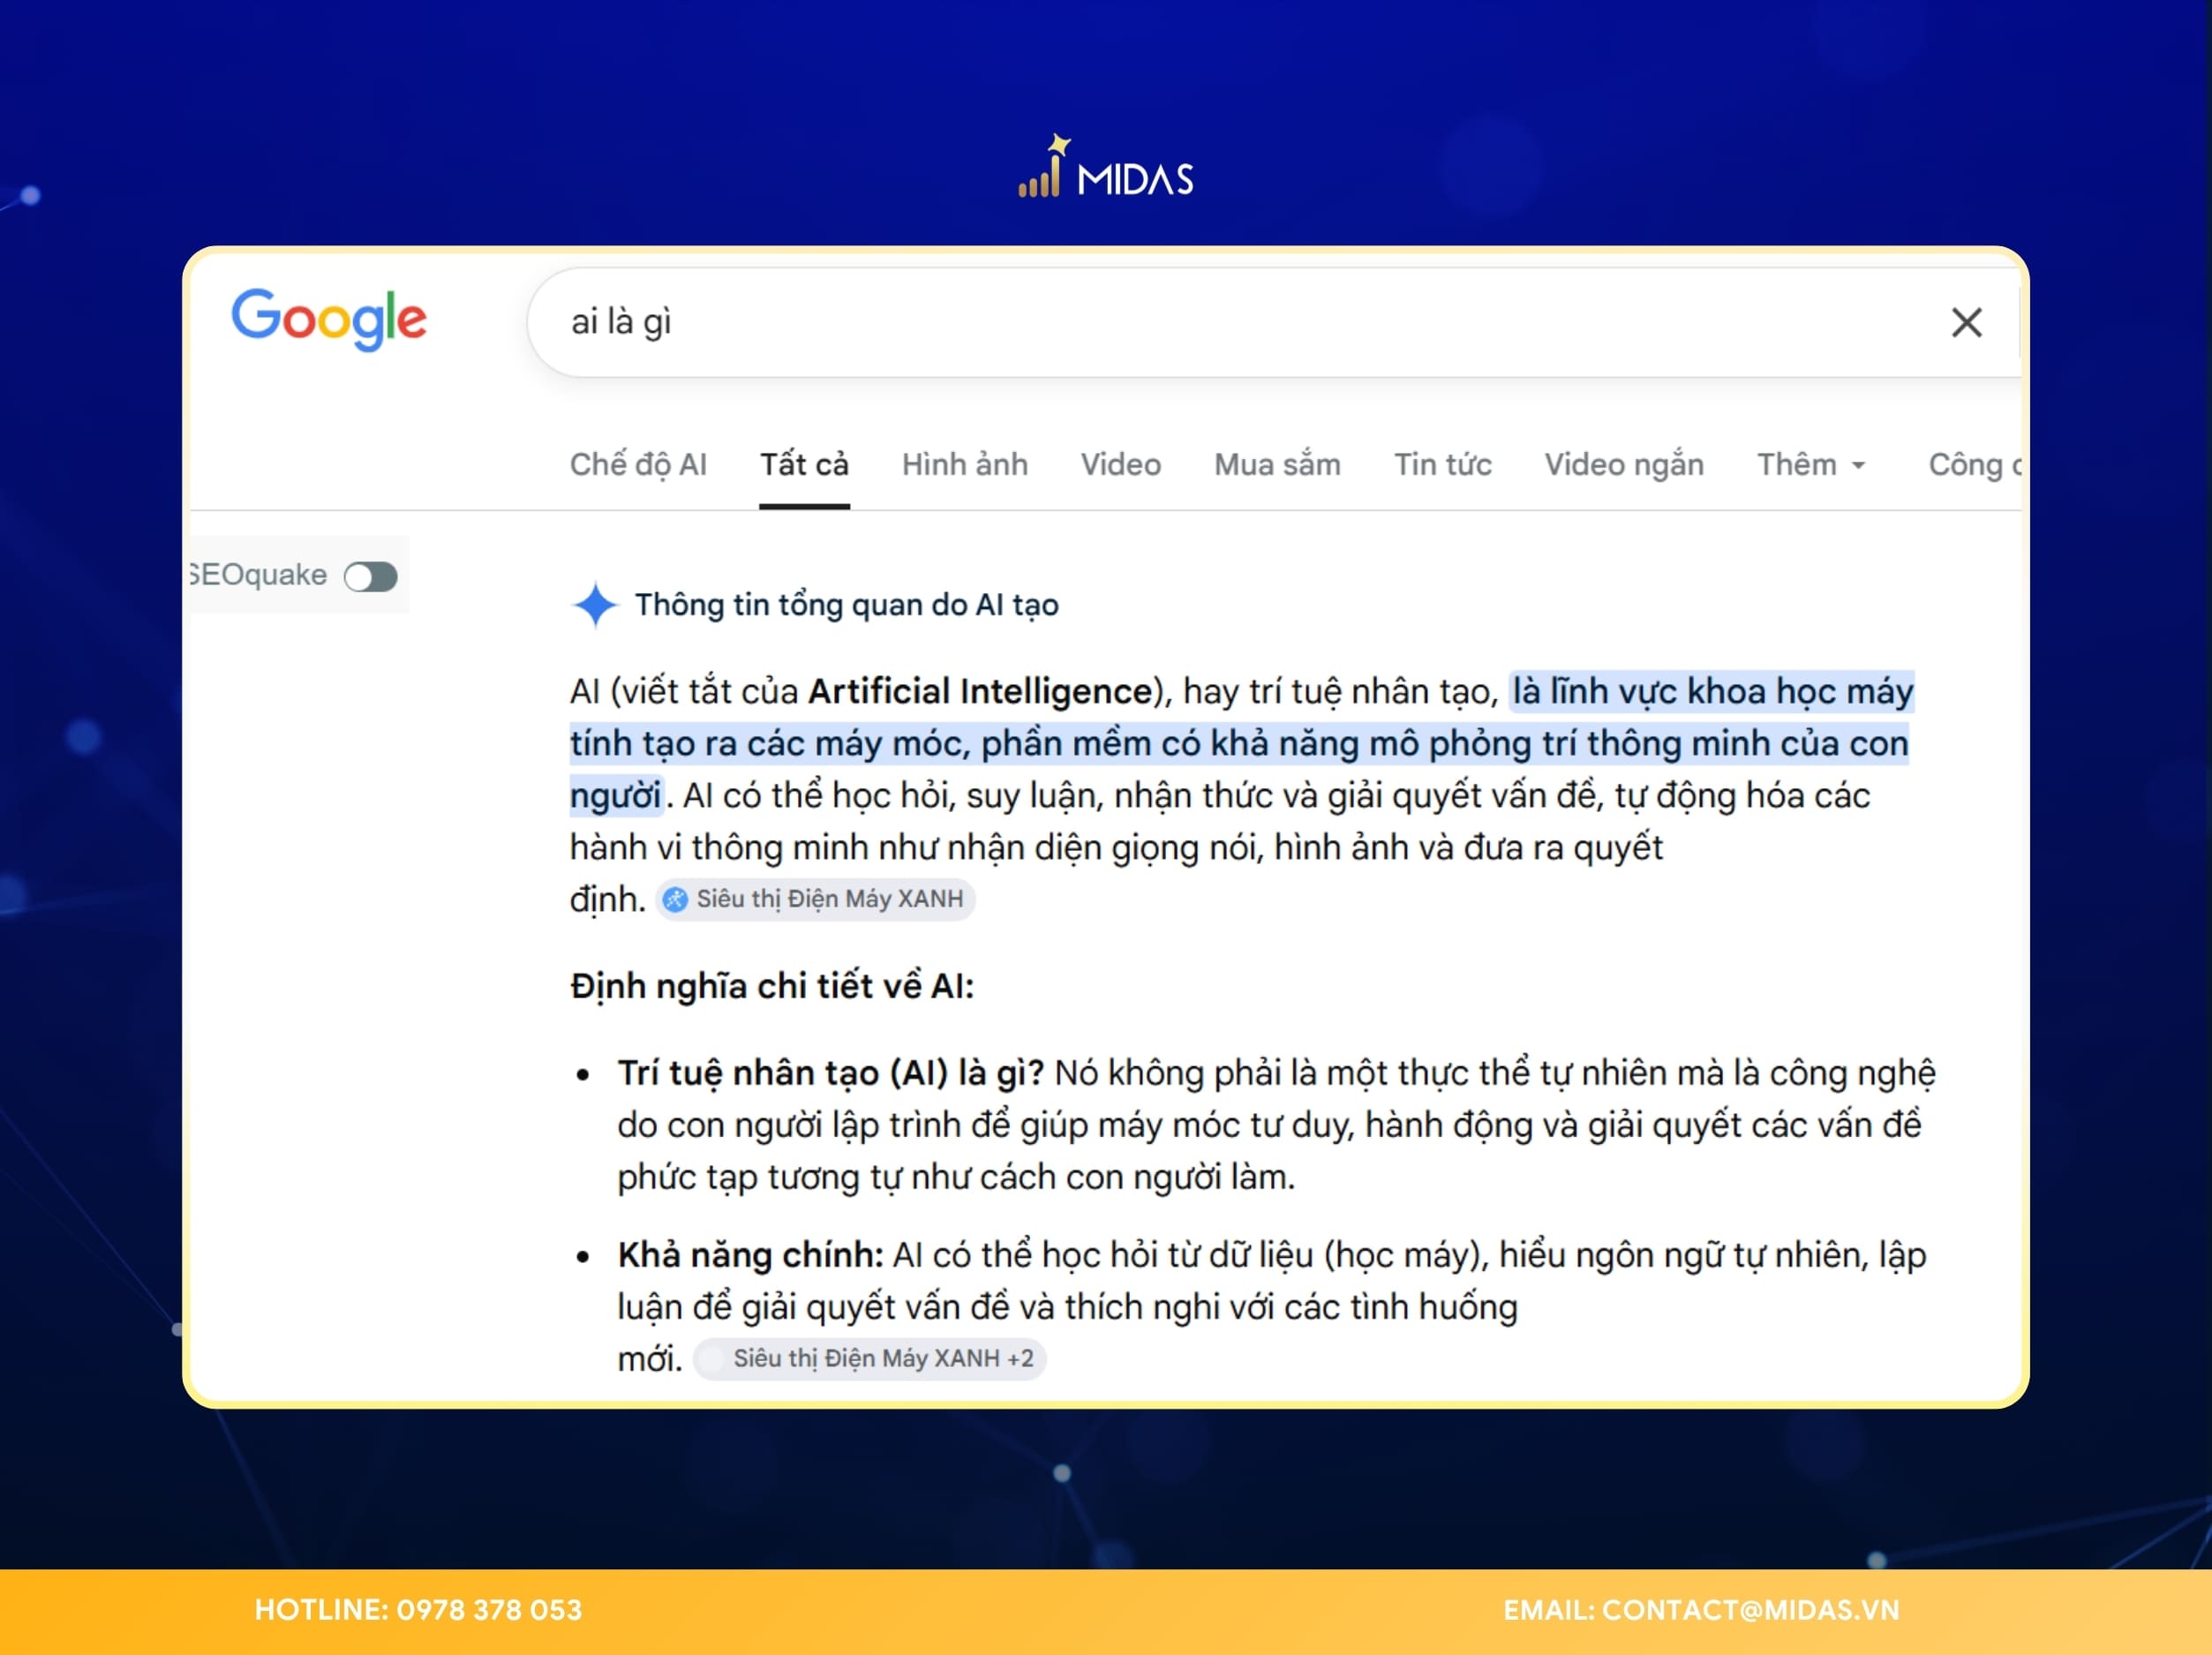Click the Google logo

329,319
